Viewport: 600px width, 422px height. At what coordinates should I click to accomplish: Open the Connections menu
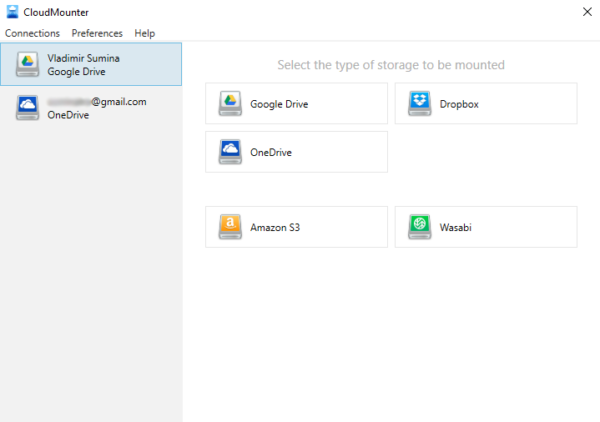point(32,33)
